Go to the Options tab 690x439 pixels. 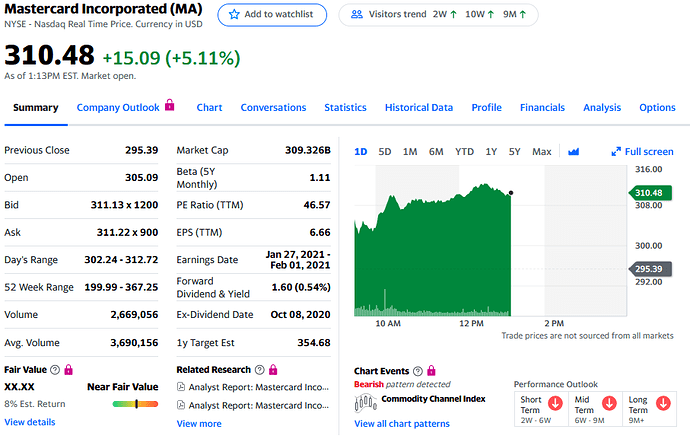coord(657,108)
